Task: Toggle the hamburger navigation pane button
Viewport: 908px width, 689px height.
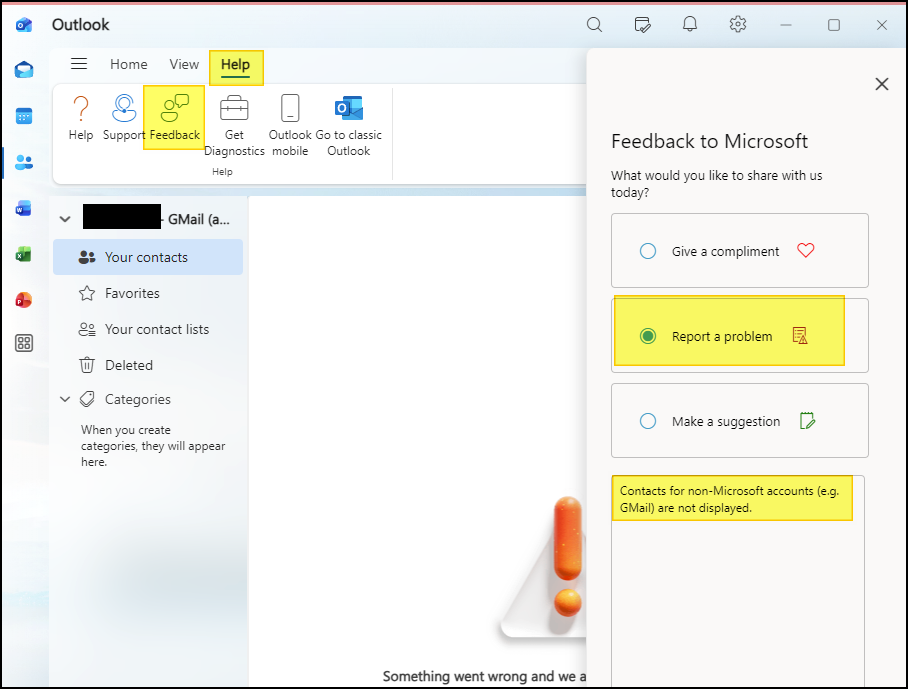Action: (x=79, y=64)
